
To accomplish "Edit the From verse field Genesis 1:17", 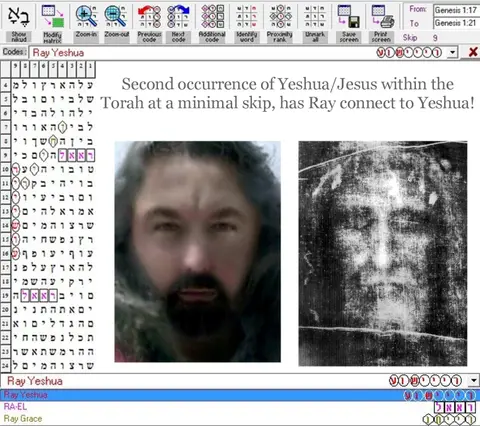I will coord(456,10).
